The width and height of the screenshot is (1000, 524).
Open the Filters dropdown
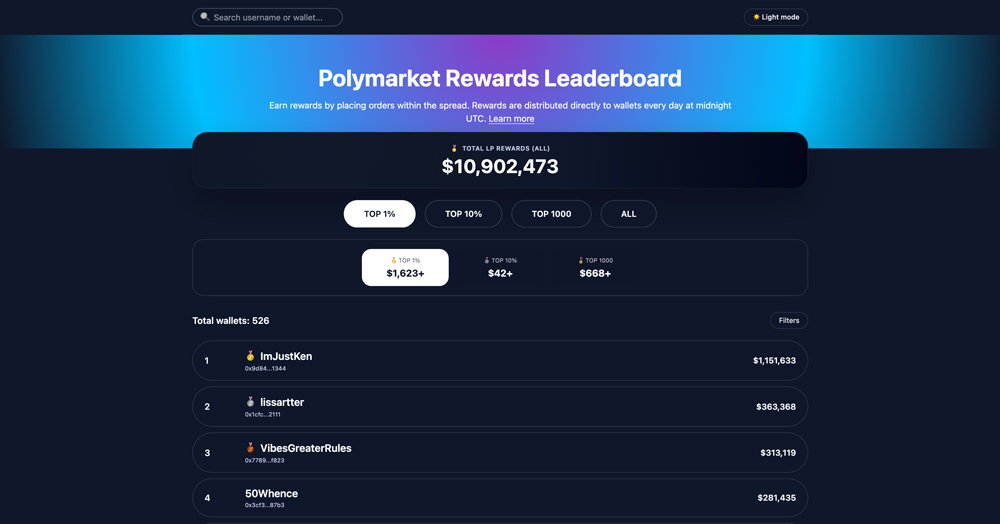[x=789, y=321]
